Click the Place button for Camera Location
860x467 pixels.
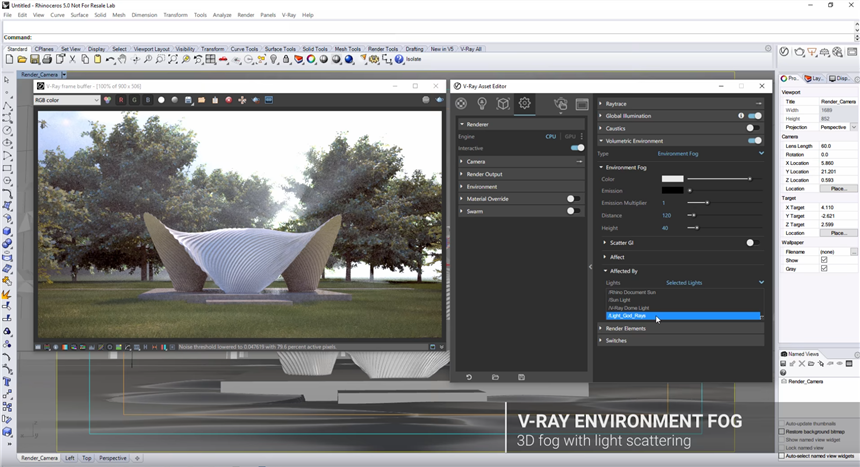coord(838,188)
